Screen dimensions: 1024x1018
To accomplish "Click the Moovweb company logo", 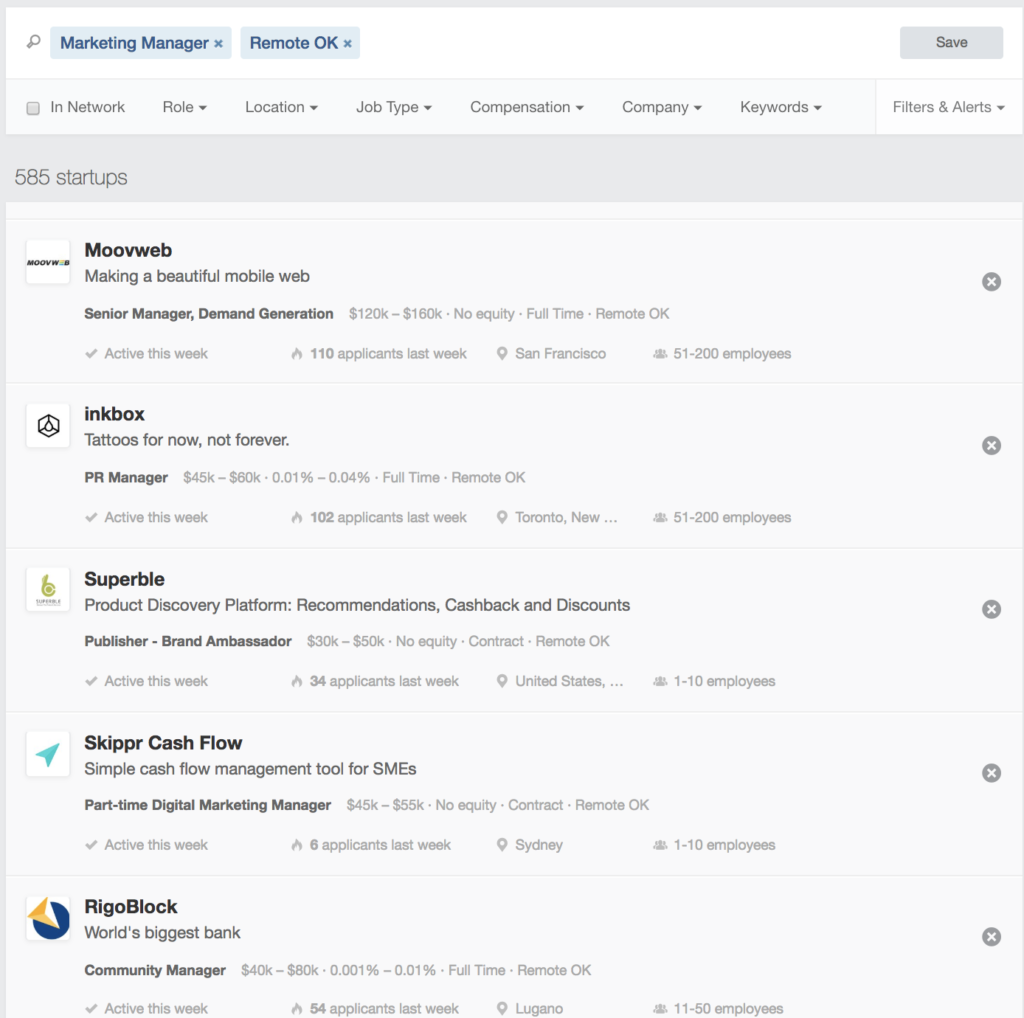I will pyautogui.click(x=47, y=263).
